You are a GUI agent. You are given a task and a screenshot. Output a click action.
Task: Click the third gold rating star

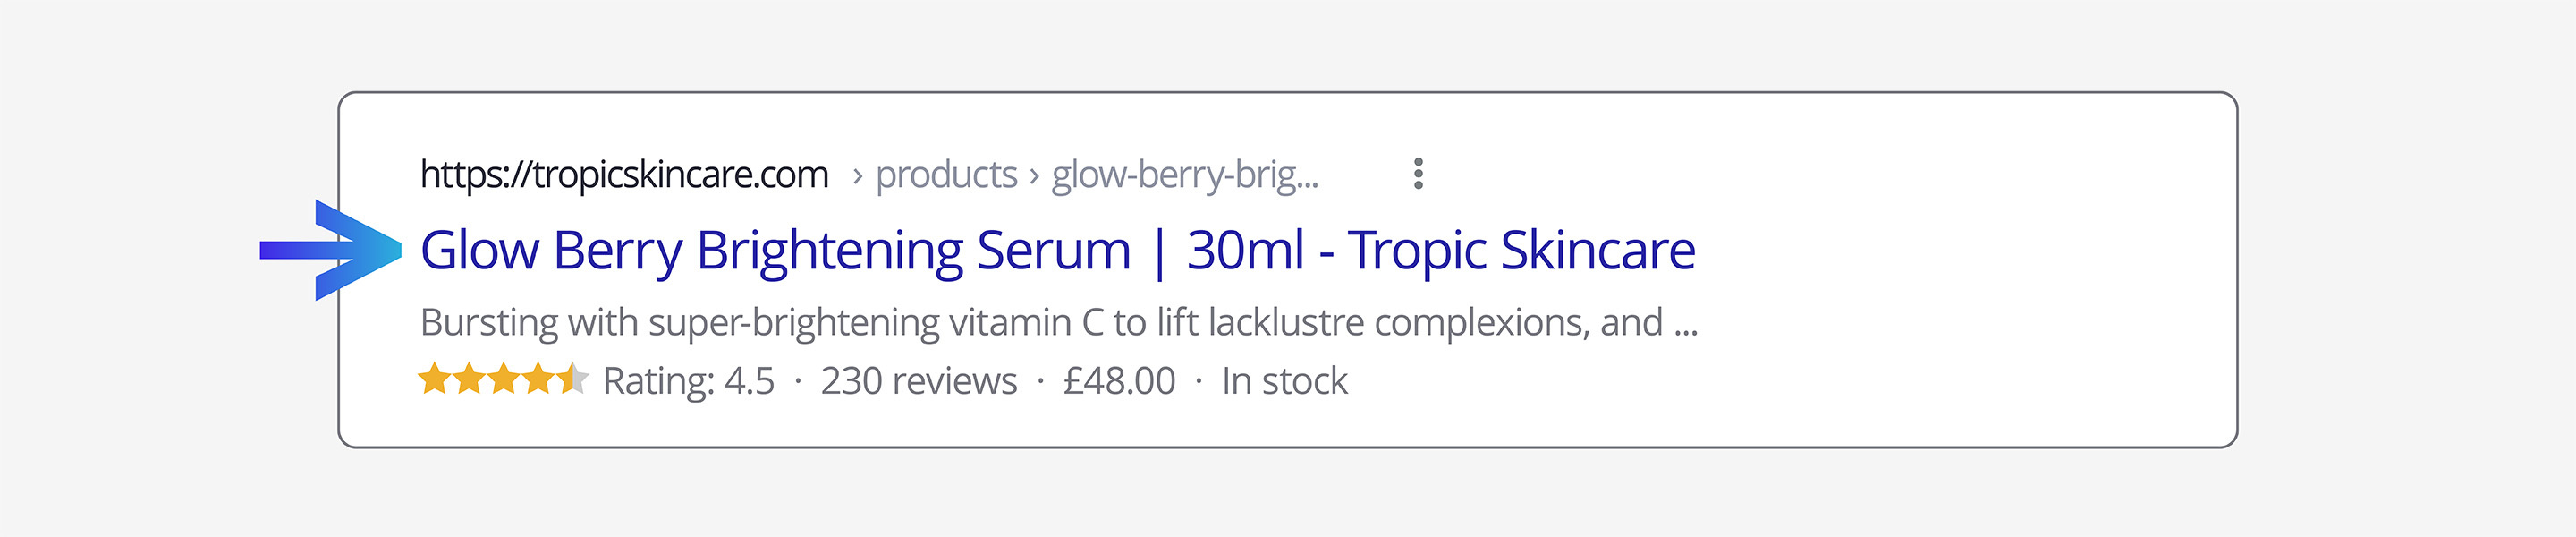pyautogui.click(x=503, y=380)
